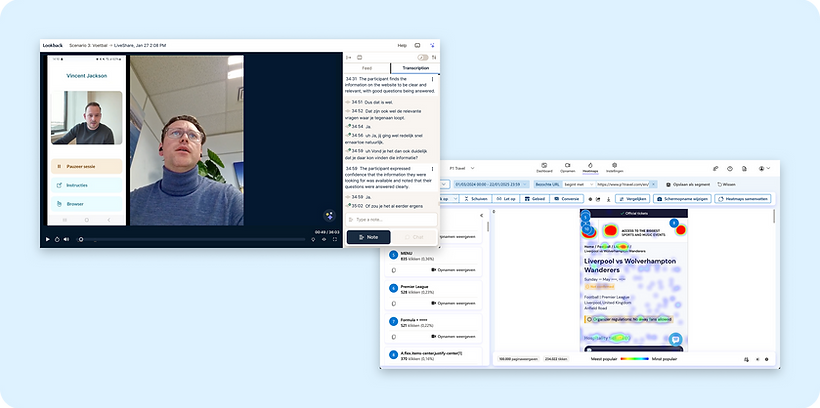Click the download icon in the heatmap toolbar
The height and width of the screenshot is (408, 820).
608,199
